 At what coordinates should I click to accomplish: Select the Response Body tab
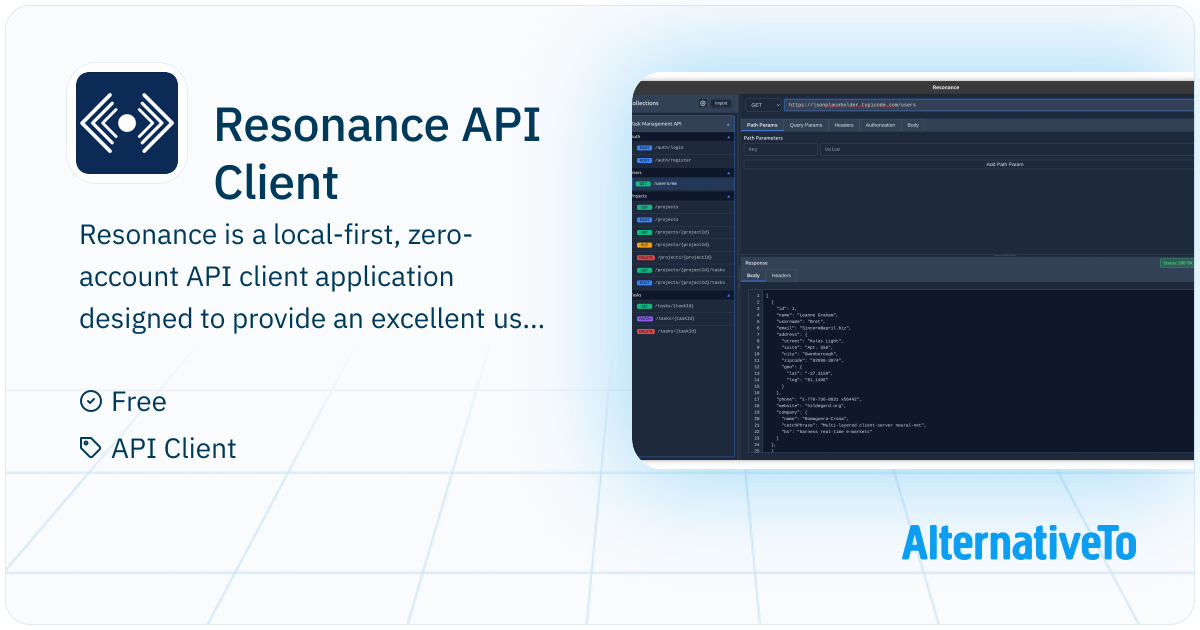pyautogui.click(x=753, y=275)
